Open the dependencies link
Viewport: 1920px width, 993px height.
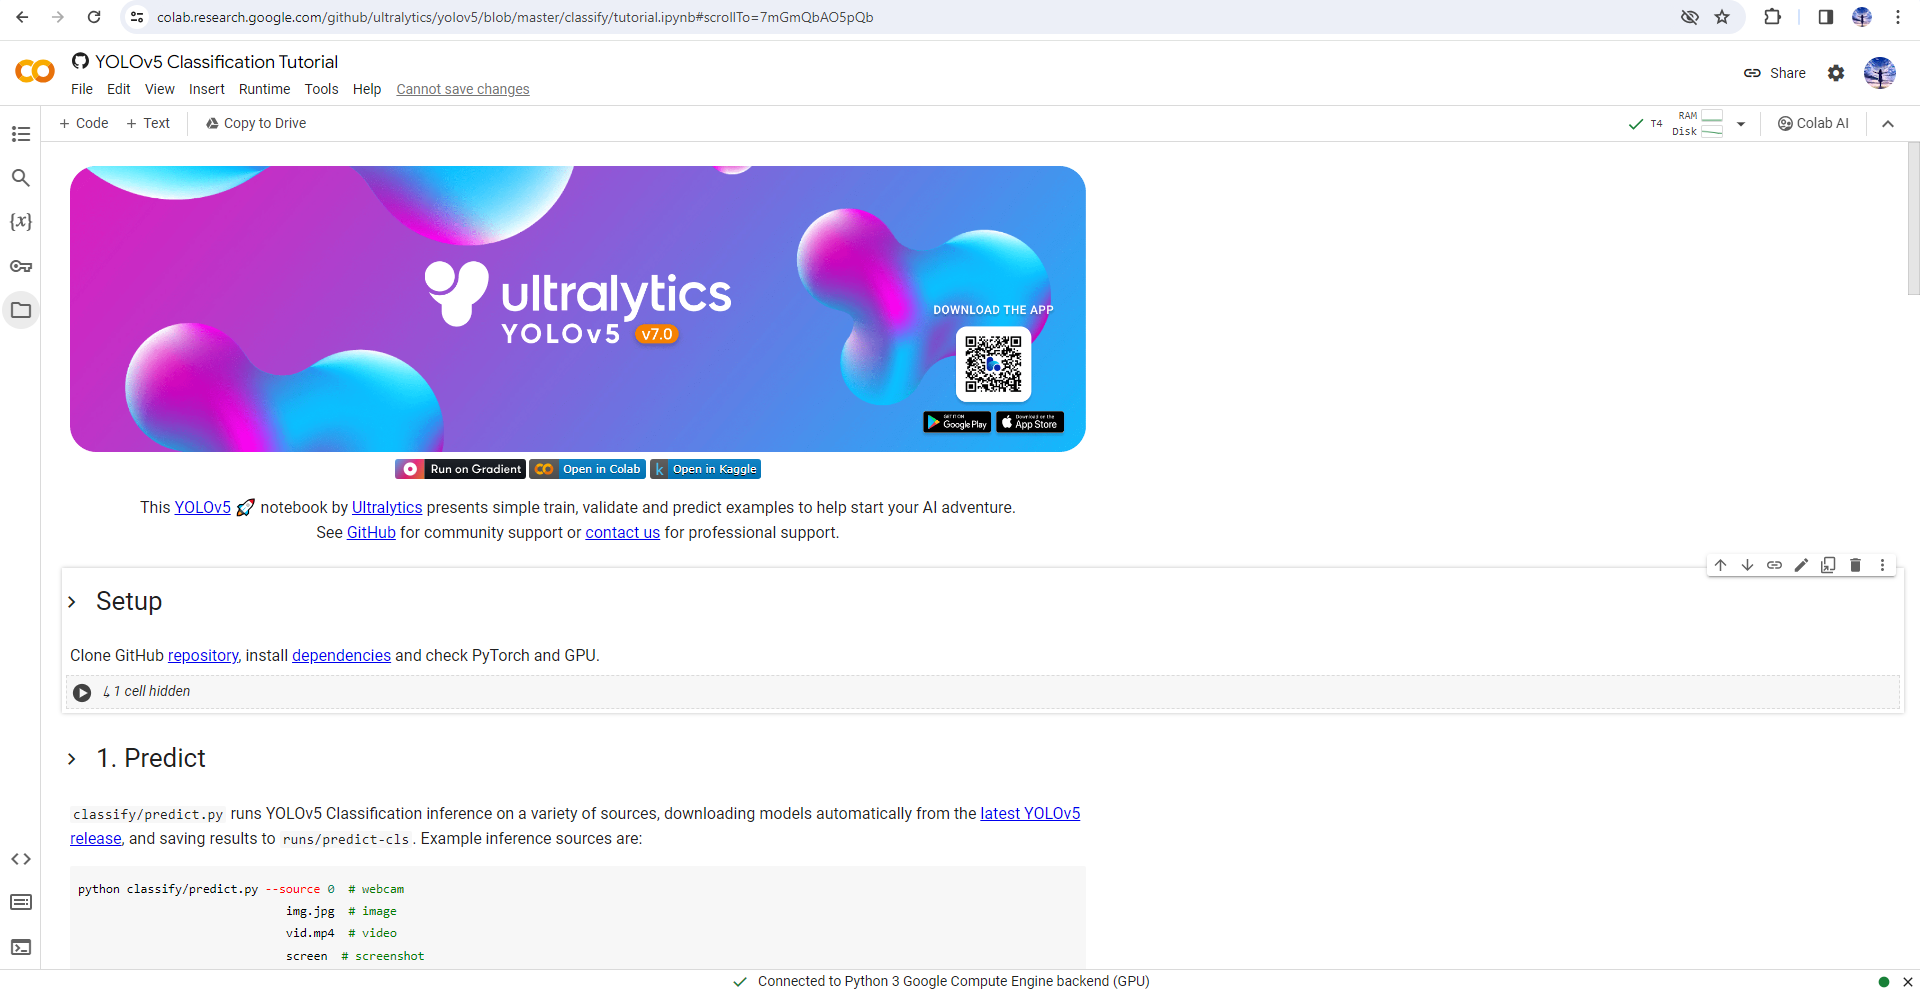pyautogui.click(x=341, y=656)
